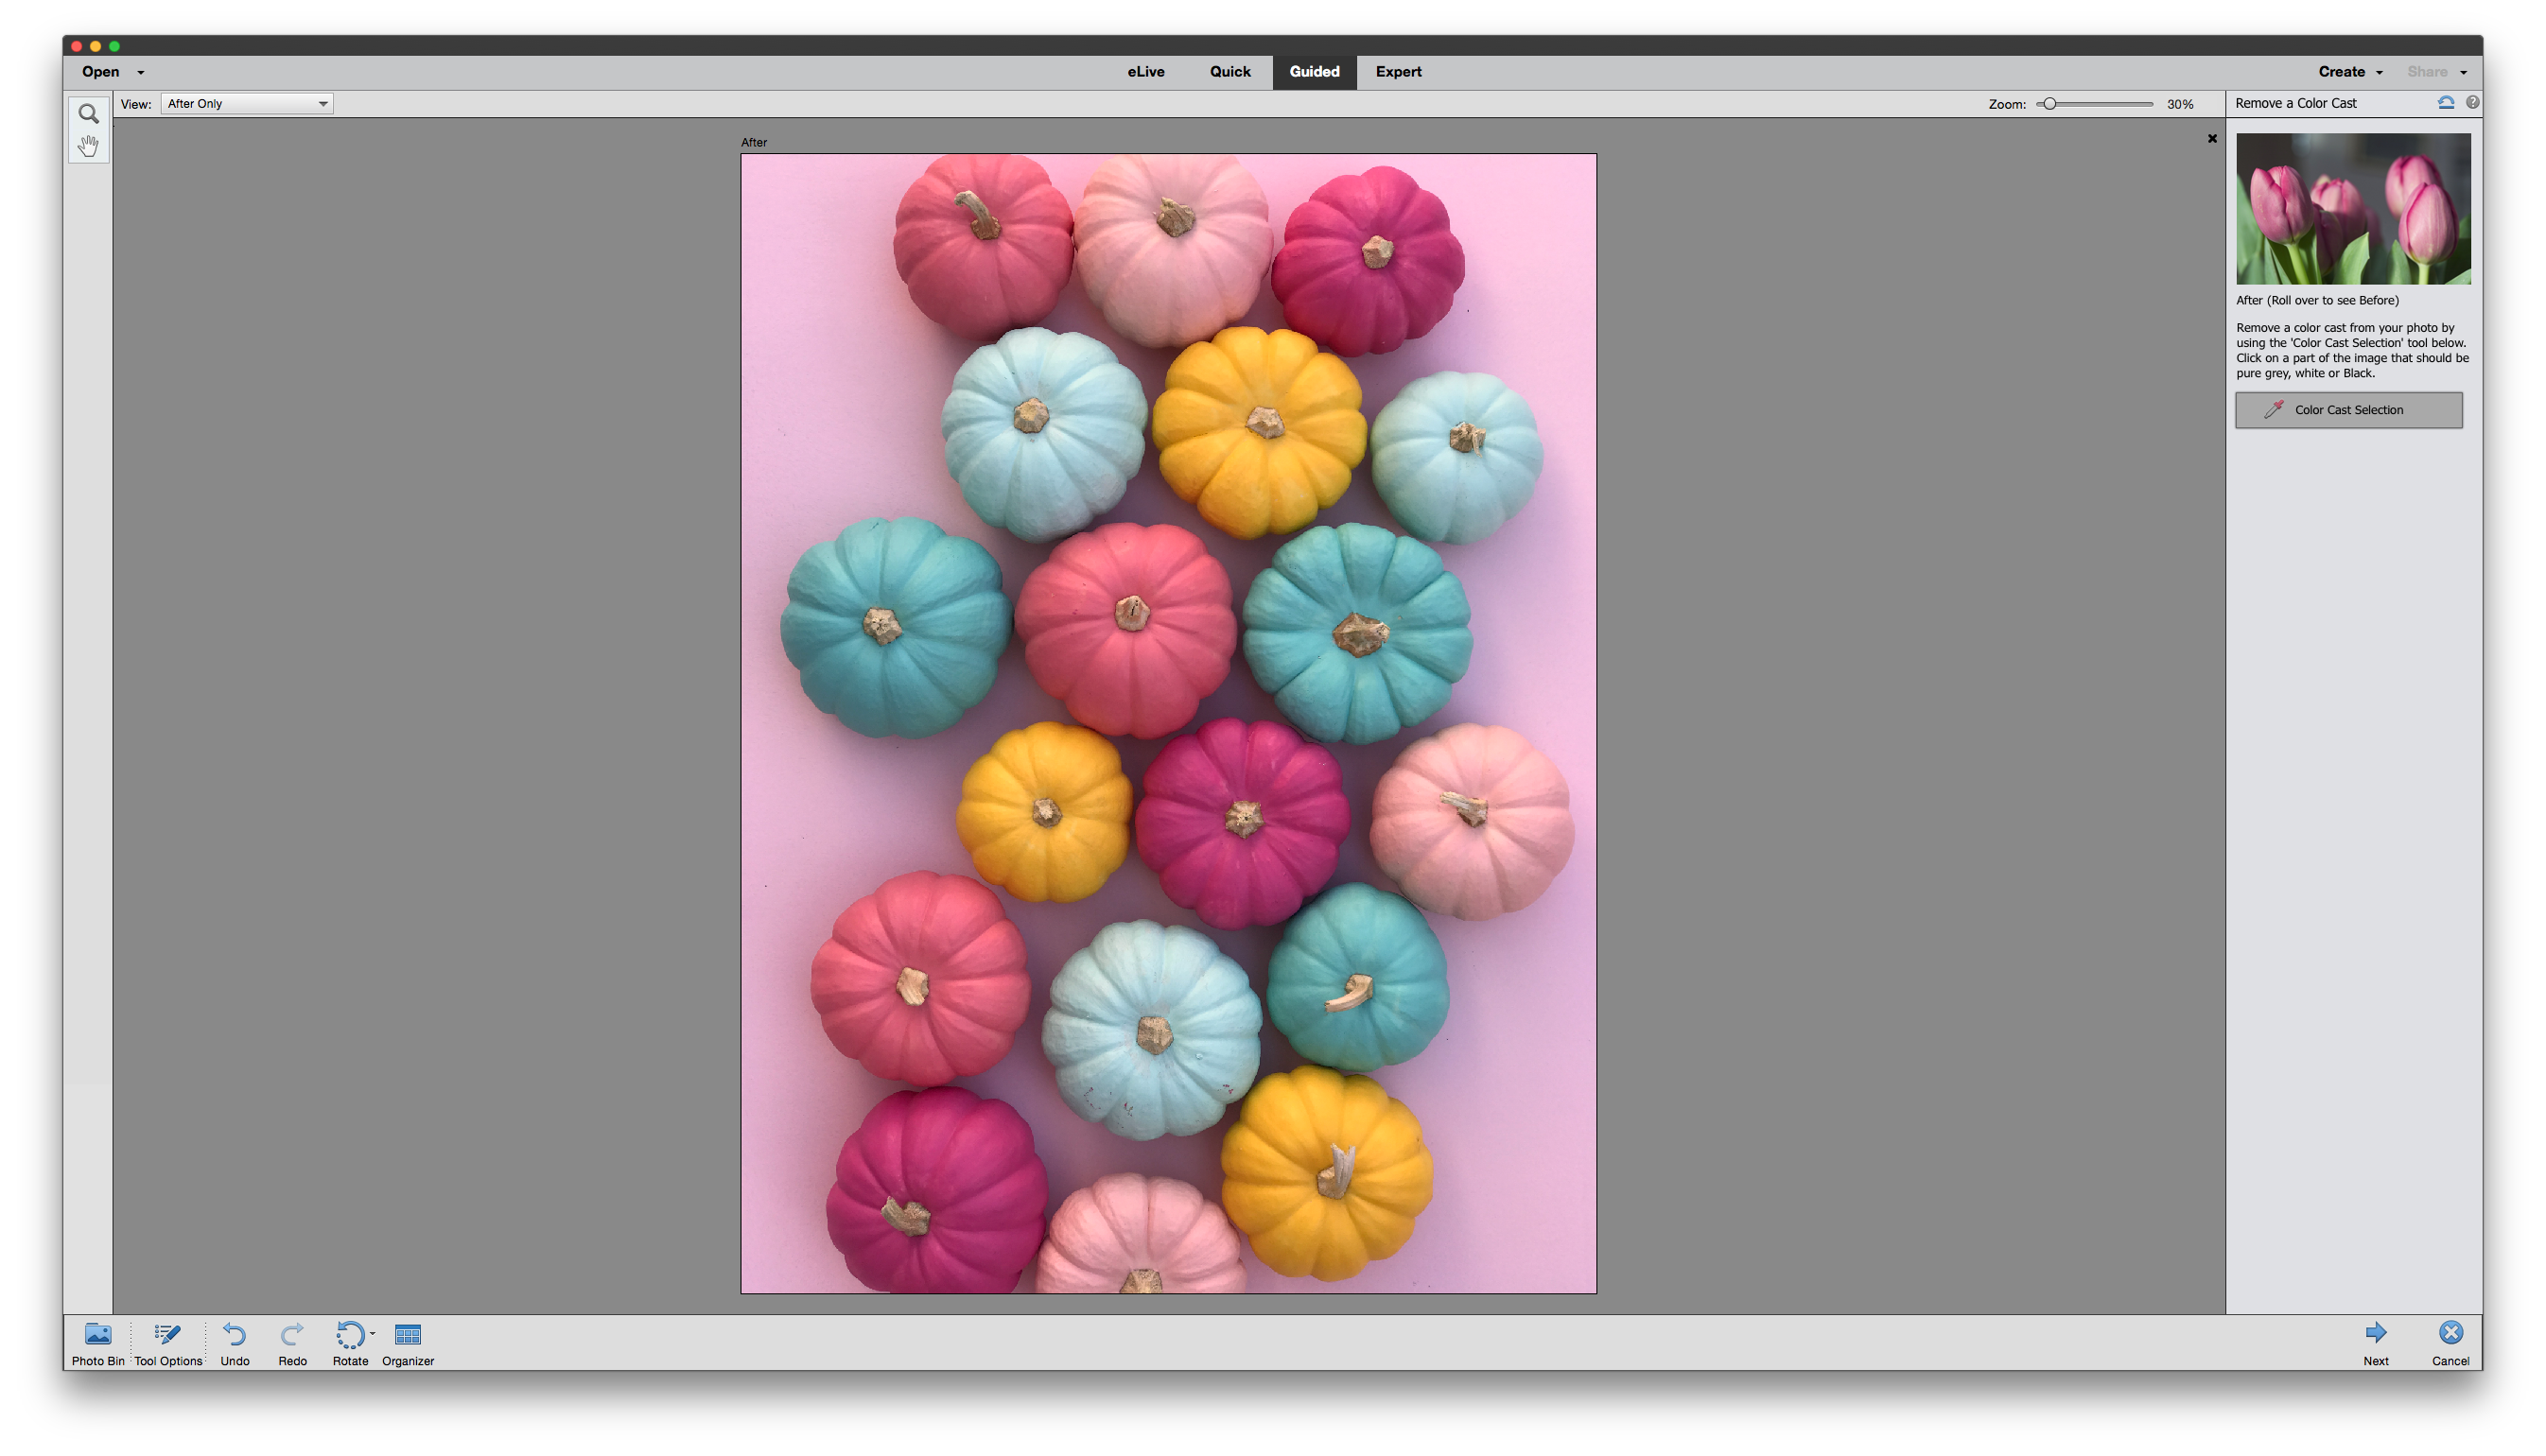
Task: Switch to the eLive tab
Action: pyautogui.click(x=1146, y=72)
